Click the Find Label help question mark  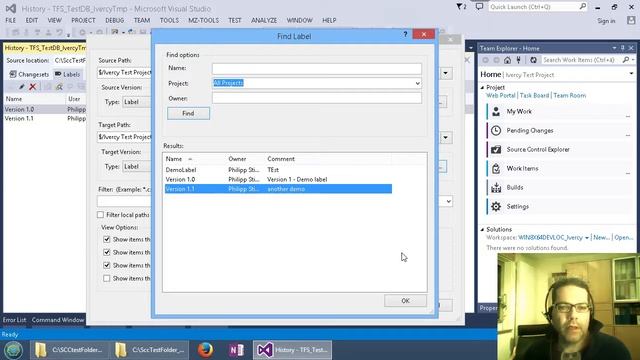point(405,34)
